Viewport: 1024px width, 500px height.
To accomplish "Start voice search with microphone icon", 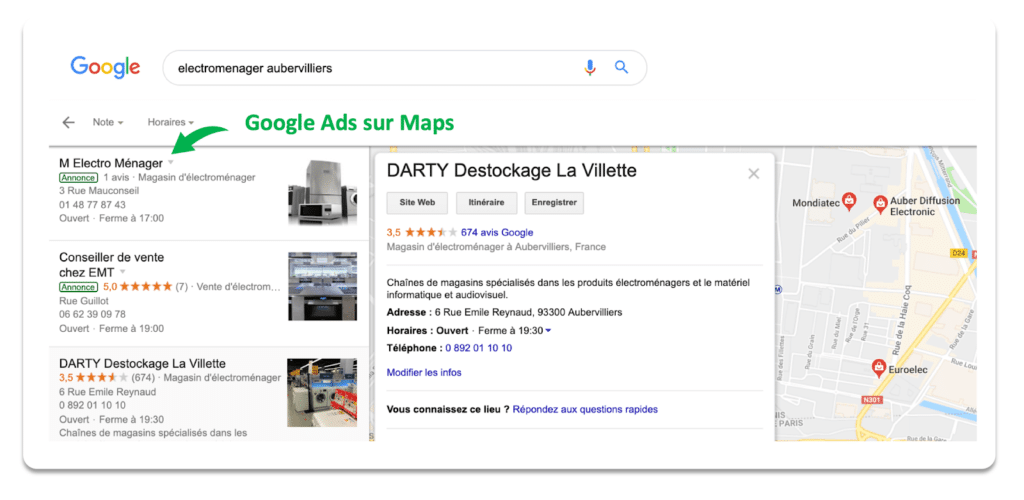I will 590,67.
